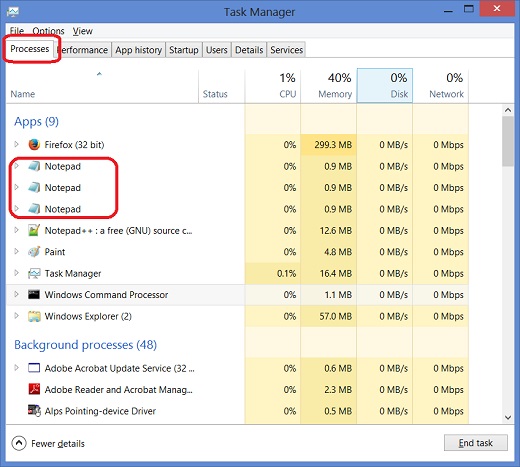Screen dimensions: 520x467
Task: Maximize the Task Manager window
Action: 469,9
